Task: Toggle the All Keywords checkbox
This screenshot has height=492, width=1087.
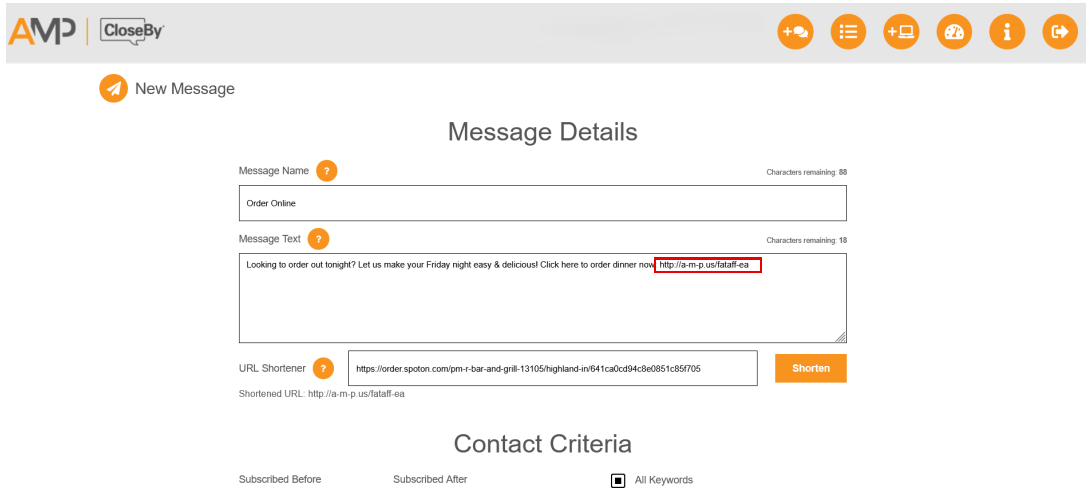Action: (x=618, y=480)
